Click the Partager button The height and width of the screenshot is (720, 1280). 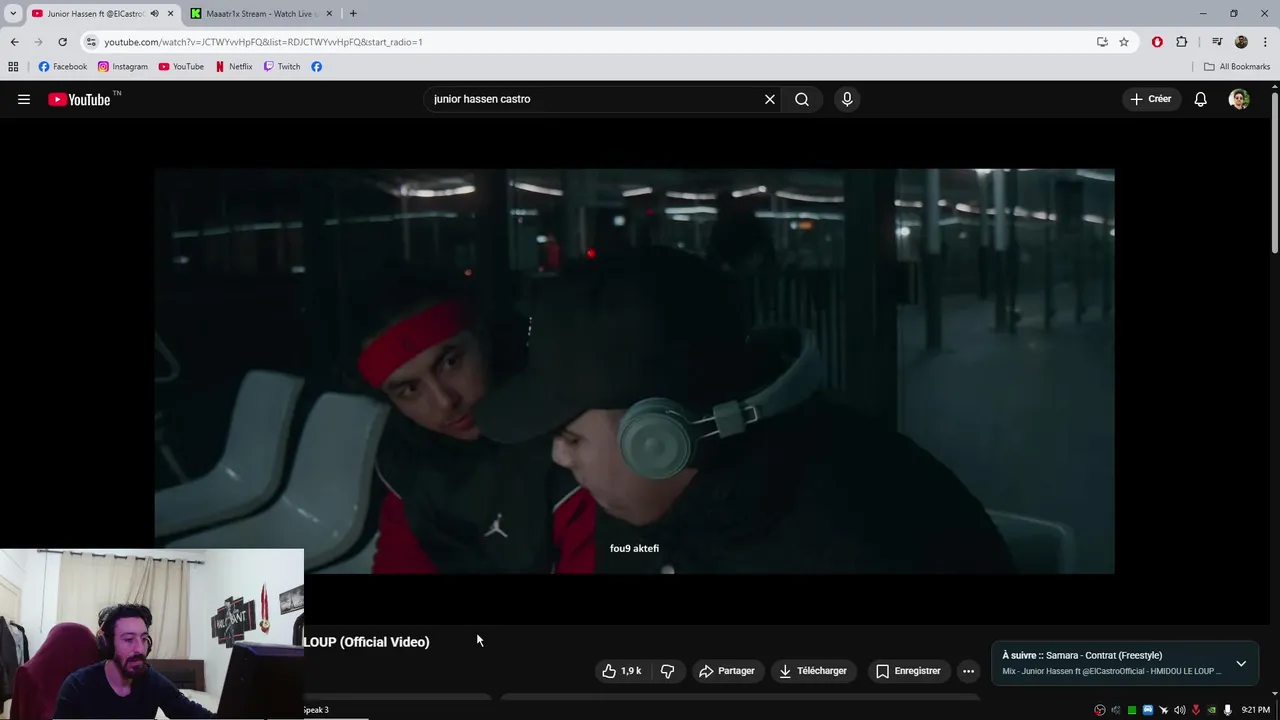click(727, 671)
